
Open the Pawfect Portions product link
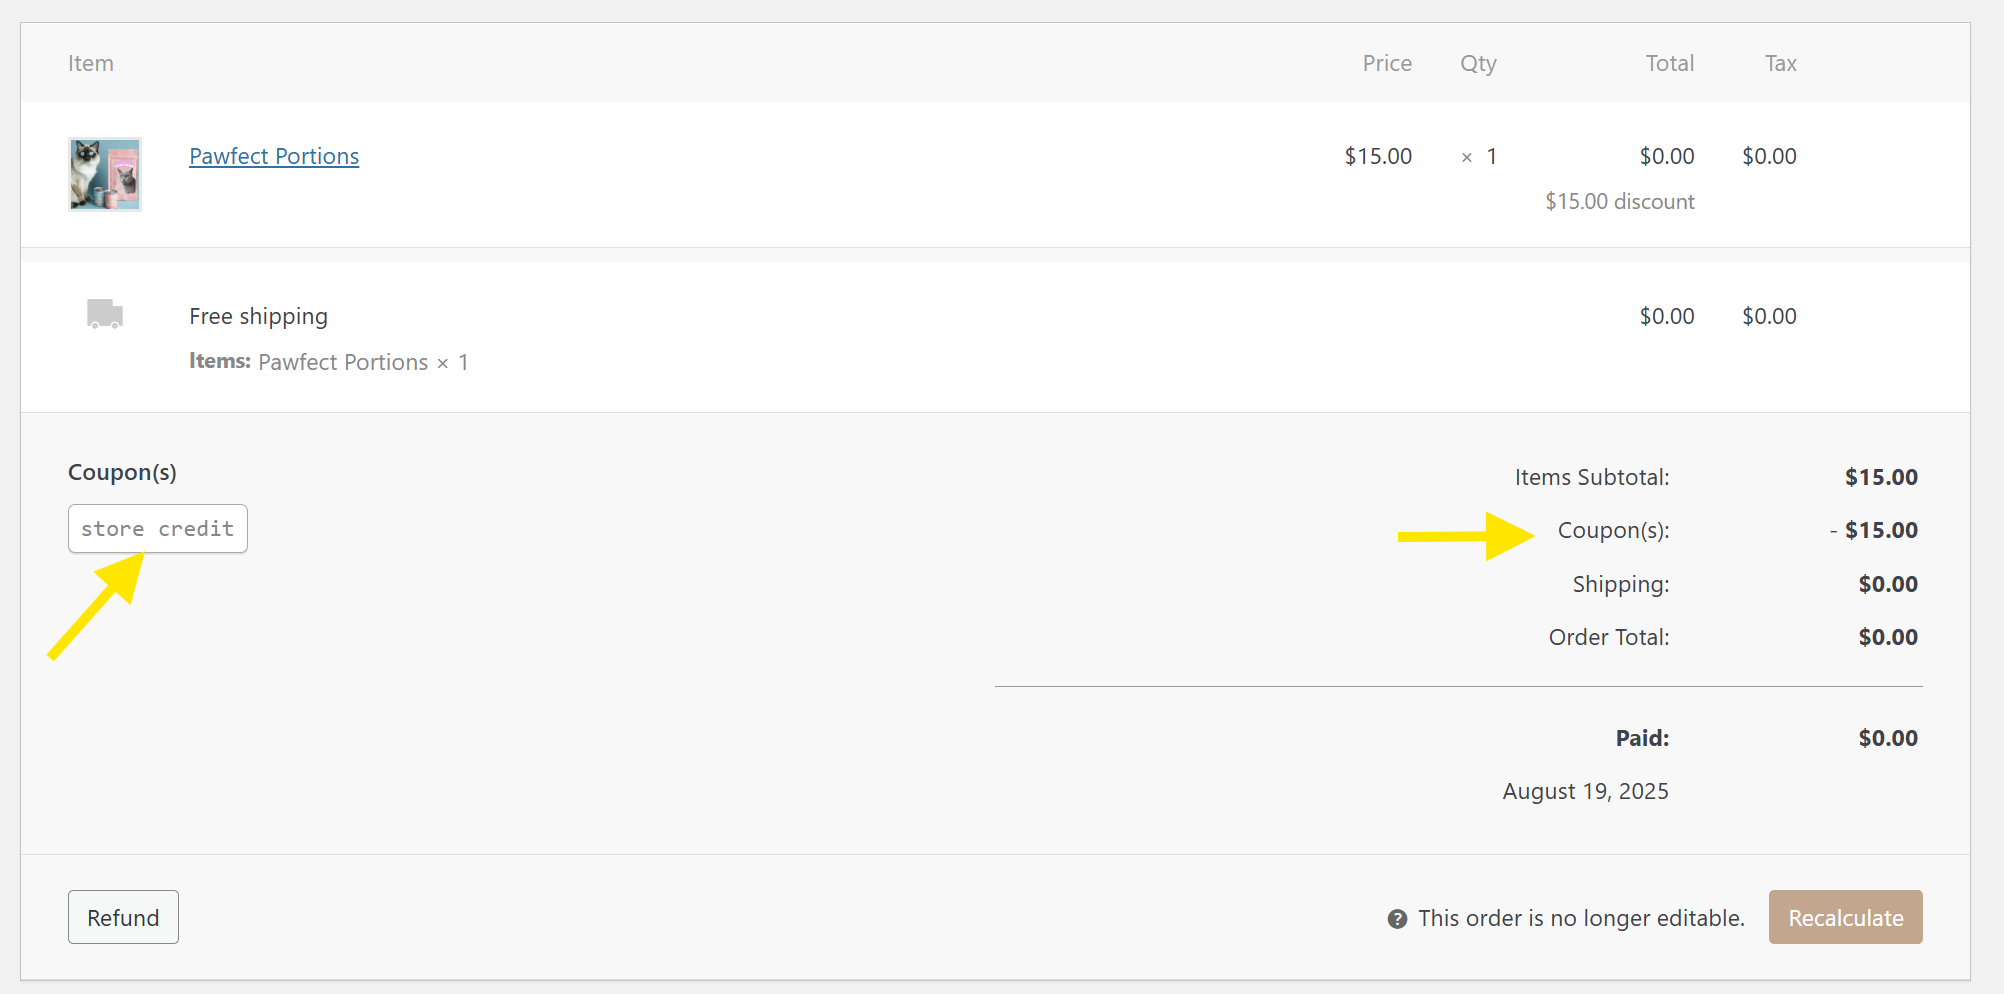click(x=274, y=156)
